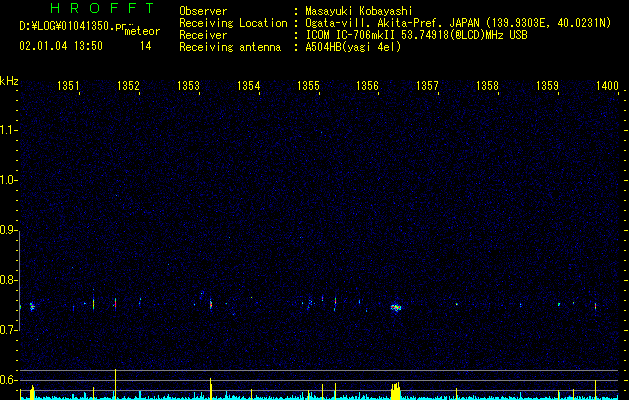Image resolution: width=629 pixels, height=400 pixels.
Task: Click the A504HB(yagi 4el) antenna text
Action: [x=353, y=47]
